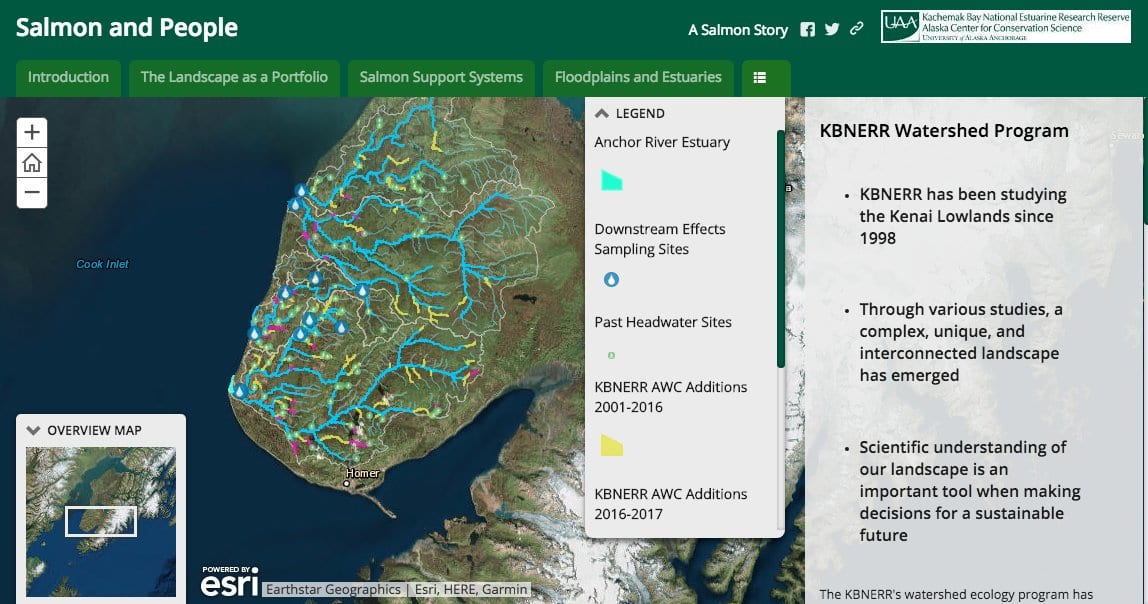Screen dimensions: 1148x604
Task: Click the Anchor River Estuary teal swatch
Action: coord(611,181)
